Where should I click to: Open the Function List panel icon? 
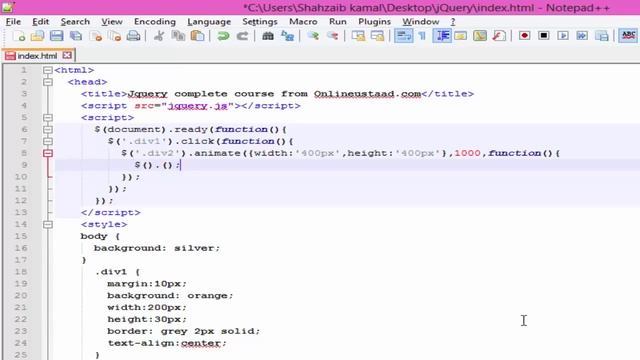pyautogui.click(x=499, y=36)
